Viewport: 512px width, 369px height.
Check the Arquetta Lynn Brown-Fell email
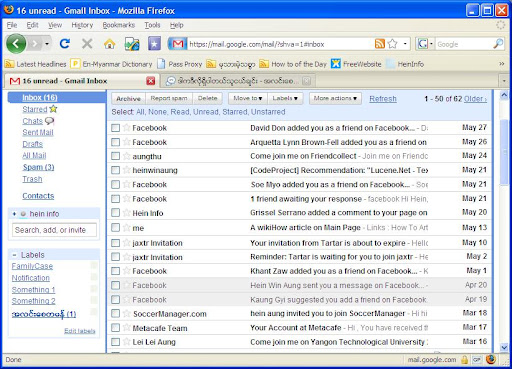point(115,142)
